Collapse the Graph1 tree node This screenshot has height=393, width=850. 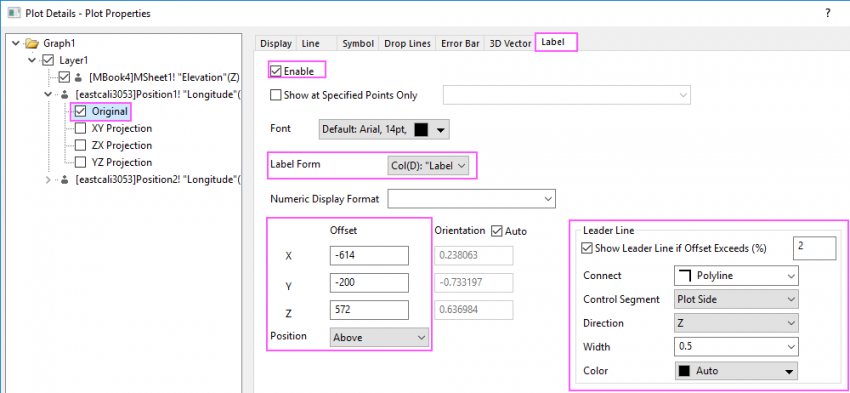pos(15,43)
